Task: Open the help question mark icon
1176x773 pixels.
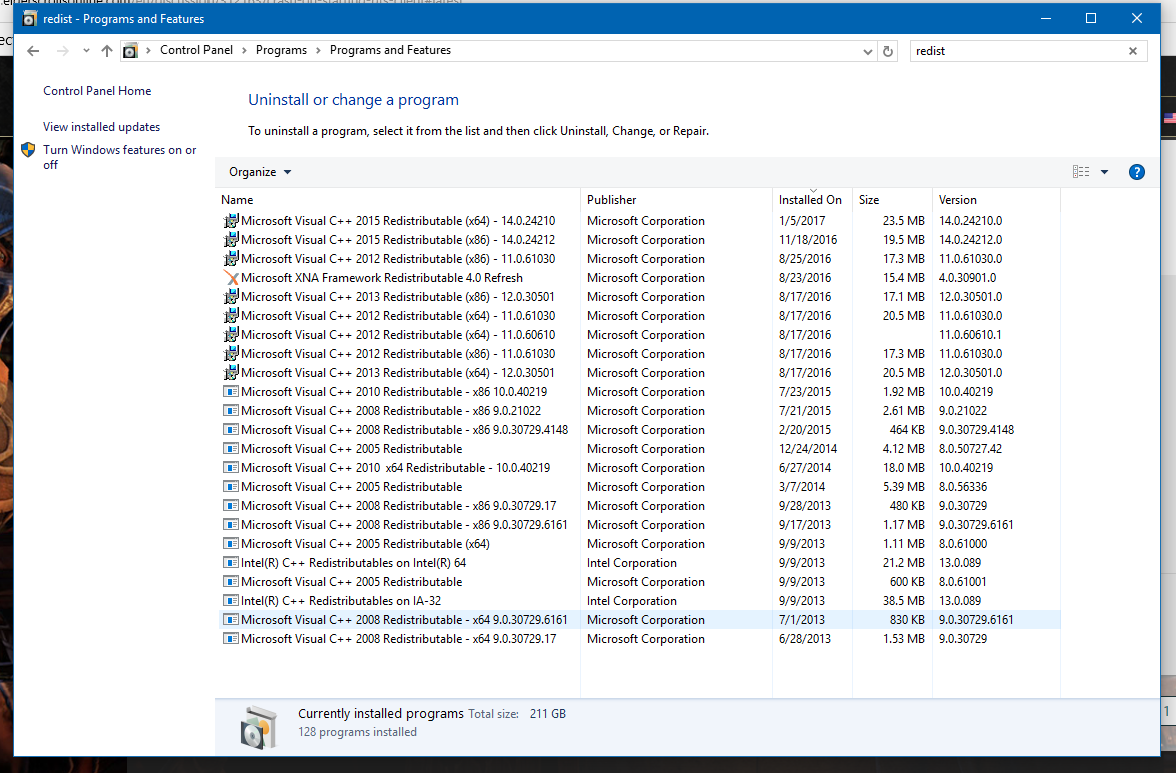Action: pyautogui.click(x=1136, y=172)
